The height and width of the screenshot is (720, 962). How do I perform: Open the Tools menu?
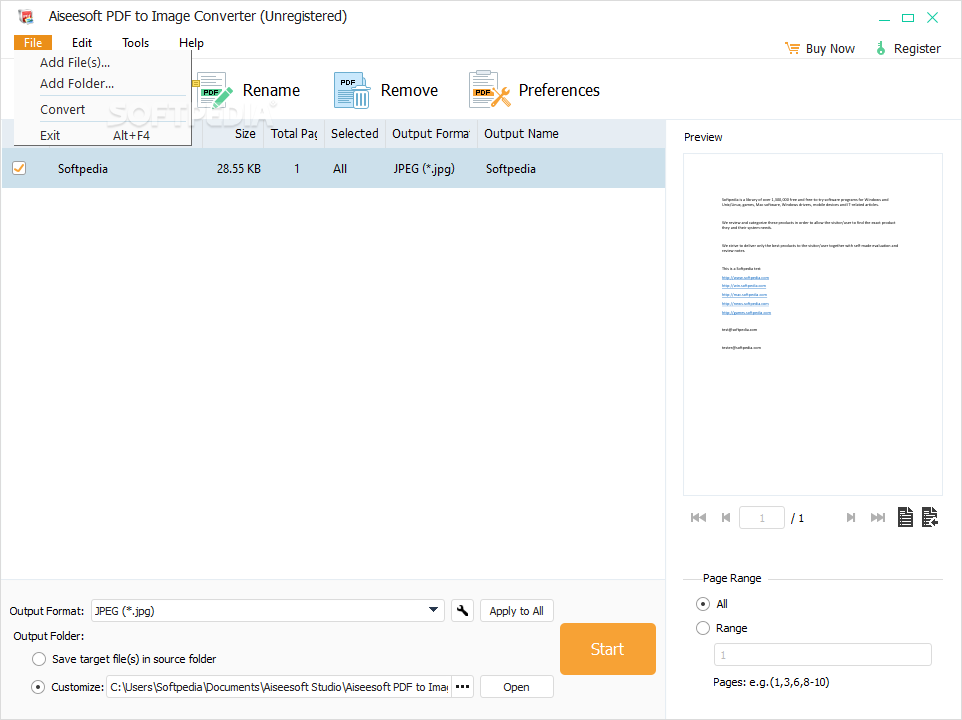pos(136,42)
